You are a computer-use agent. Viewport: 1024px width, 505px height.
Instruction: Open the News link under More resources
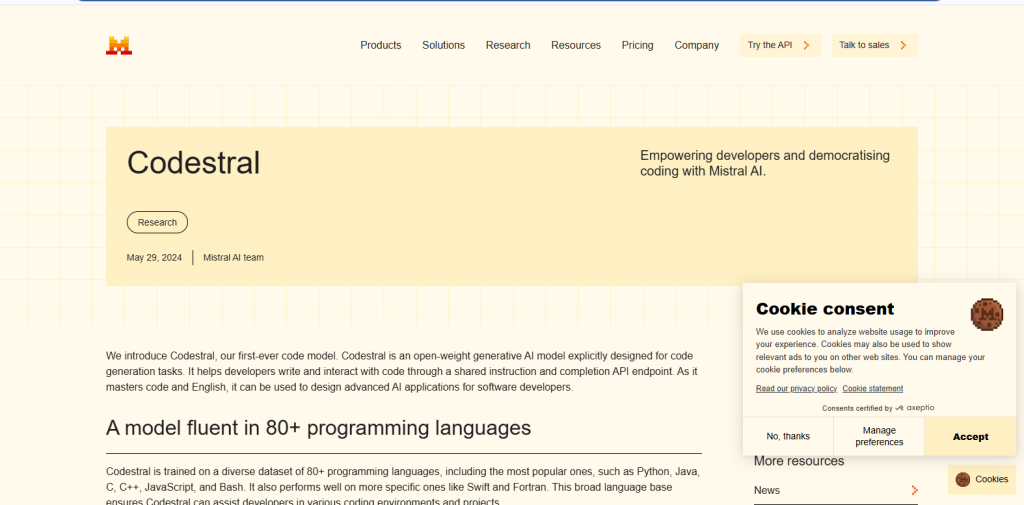coord(767,490)
